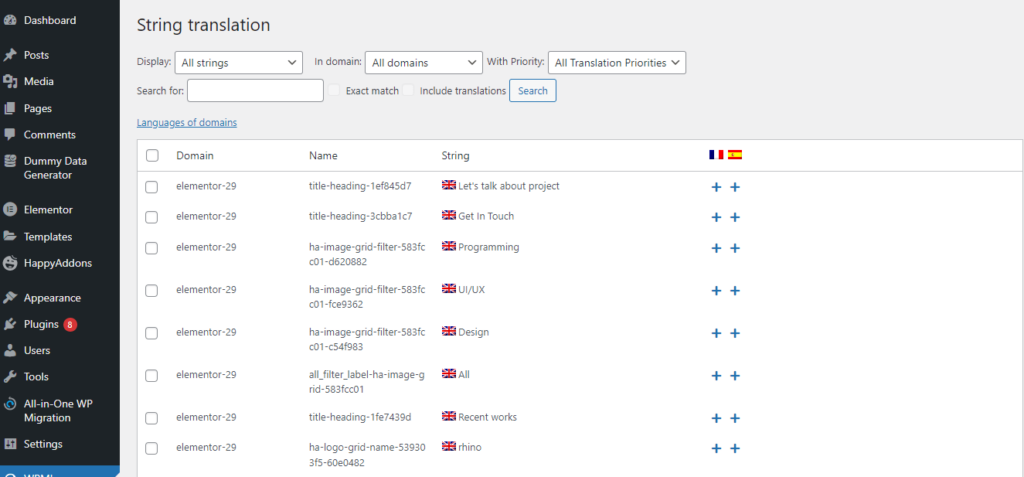Click the Plugins plug icon in sidebar

click(10, 324)
